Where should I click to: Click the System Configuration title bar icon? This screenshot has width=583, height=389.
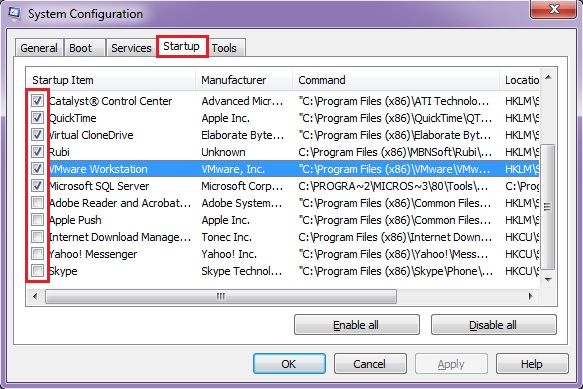pyautogui.click(x=14, y=14)
